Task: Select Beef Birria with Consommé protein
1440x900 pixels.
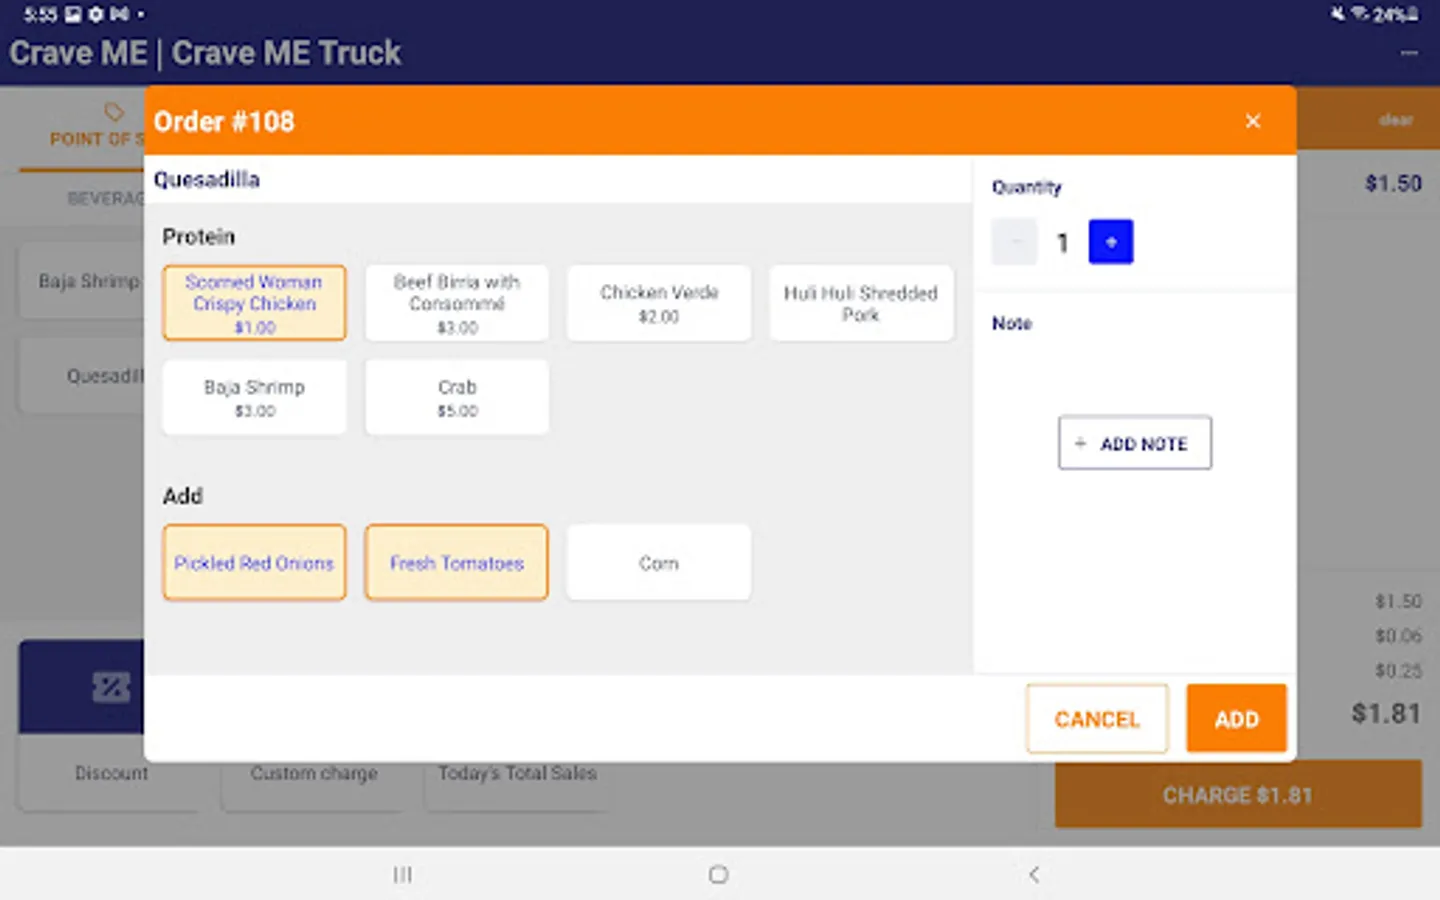Action: (x=457, y=303)
